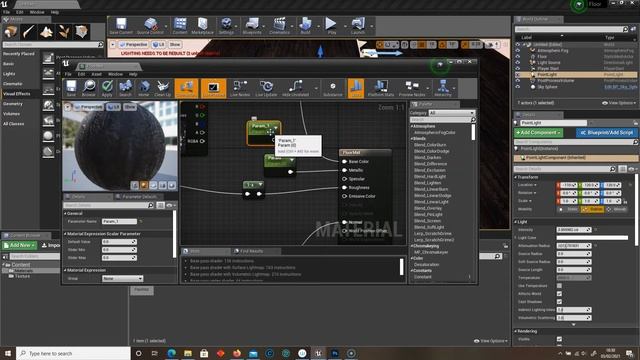This screenshot has width=640, height=360.
Task: Open Asset menu of Material Editor
Action: [97, 74]
